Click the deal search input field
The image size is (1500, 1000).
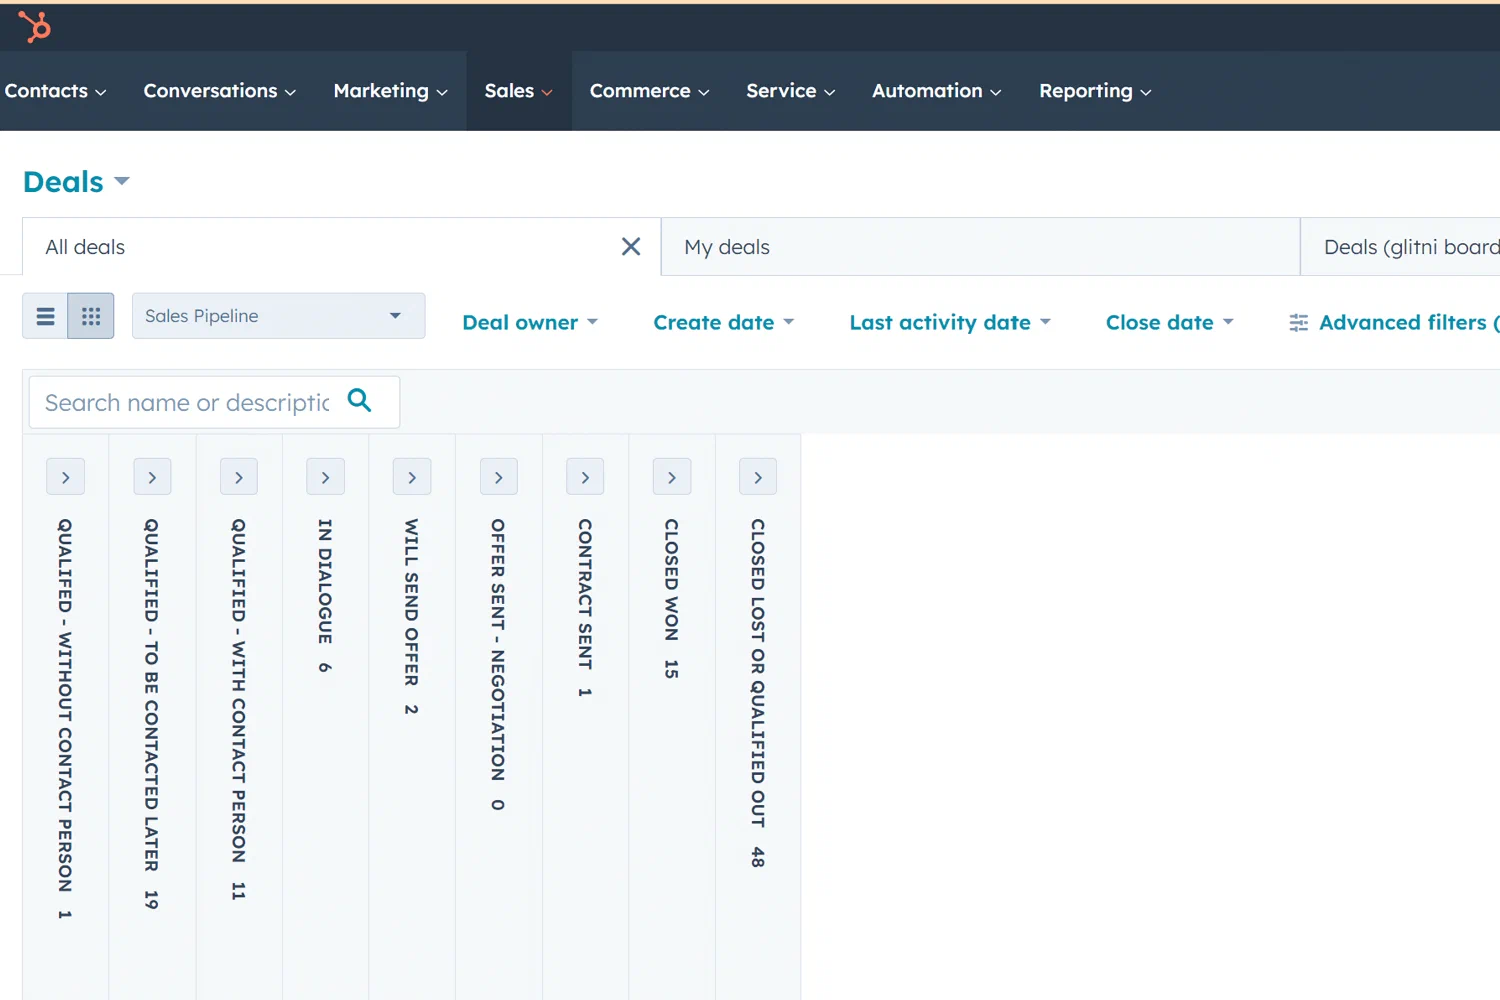point(185,402)
